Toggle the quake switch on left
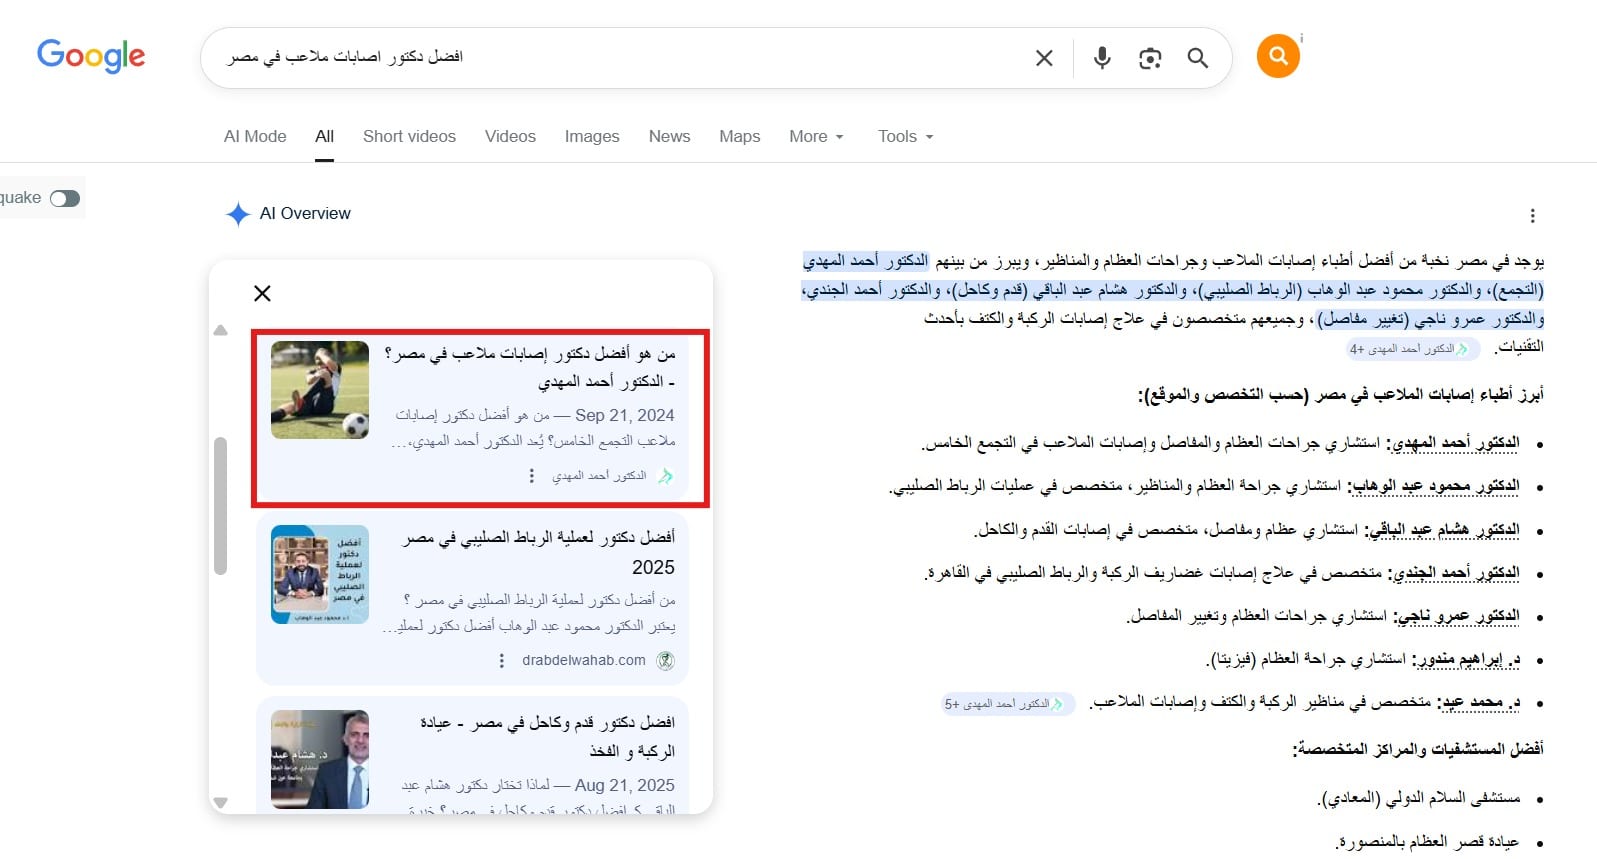This screenshot has width=1597, height=859. coord(65,198)
